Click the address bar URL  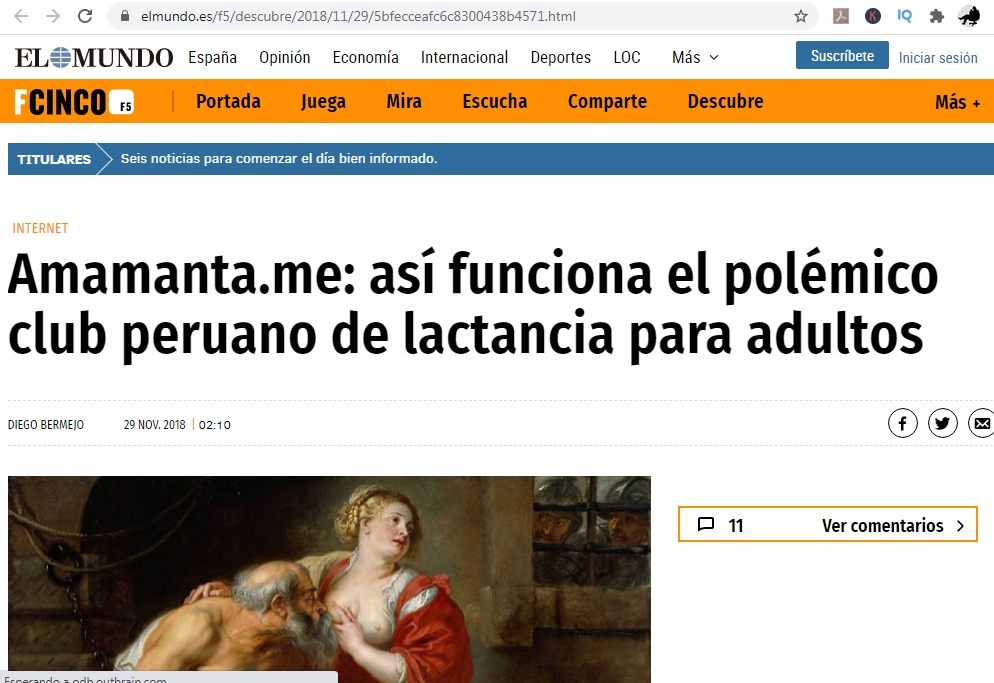[x=358, y=16]
